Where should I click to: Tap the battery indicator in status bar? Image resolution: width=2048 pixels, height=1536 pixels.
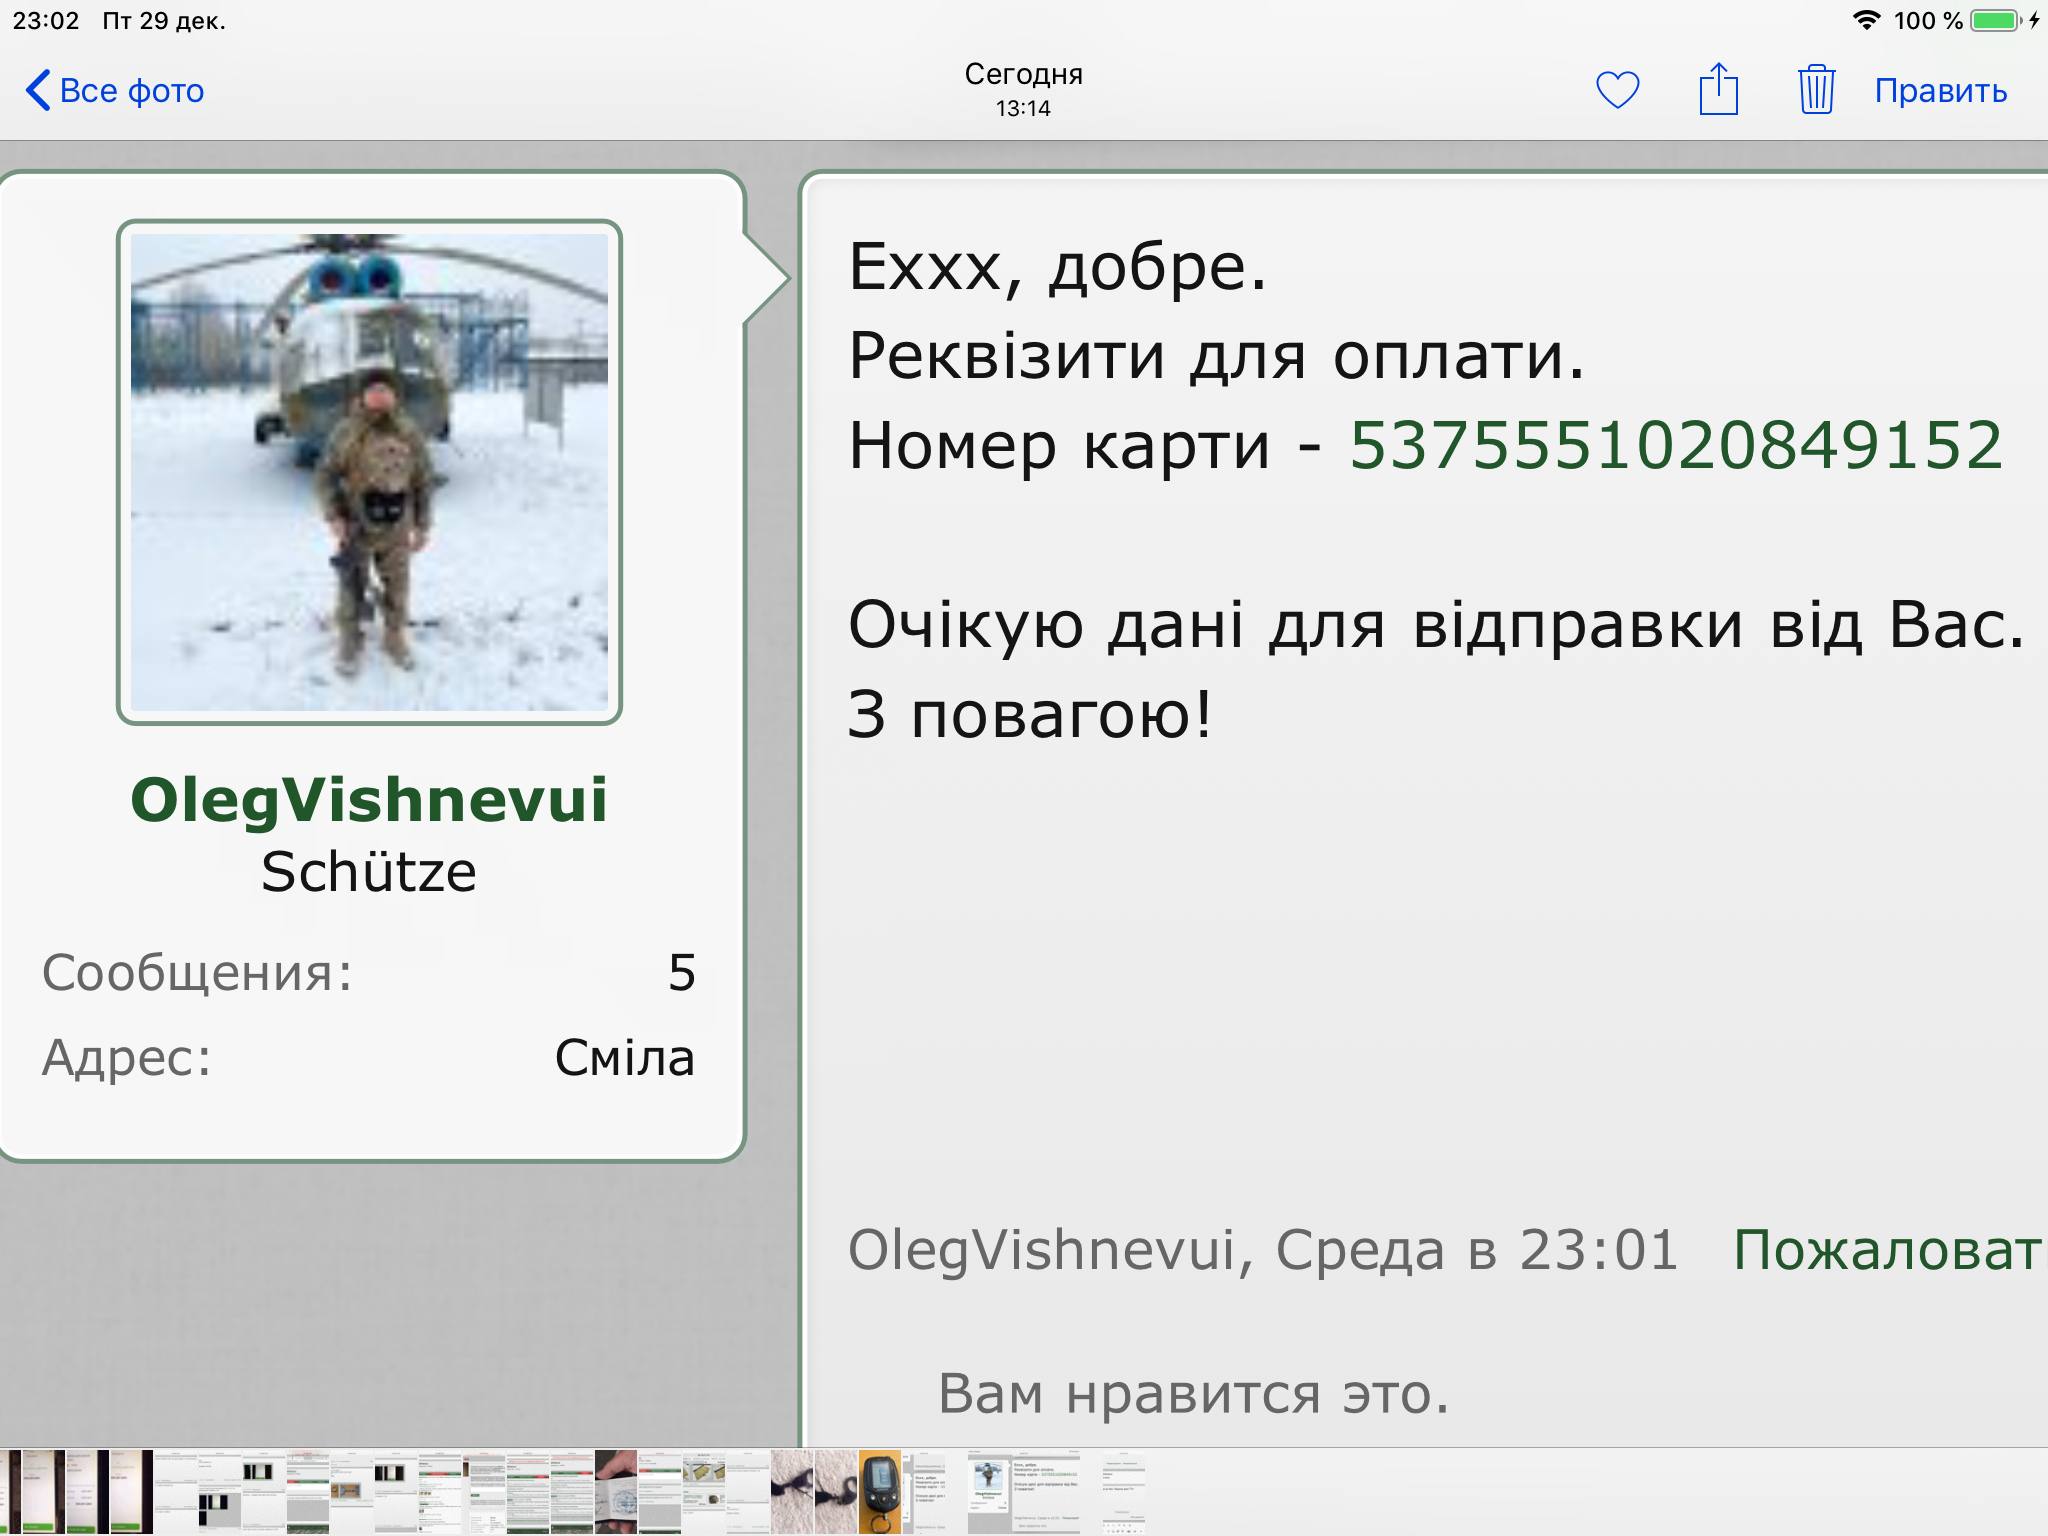[x=1996, y=20]
